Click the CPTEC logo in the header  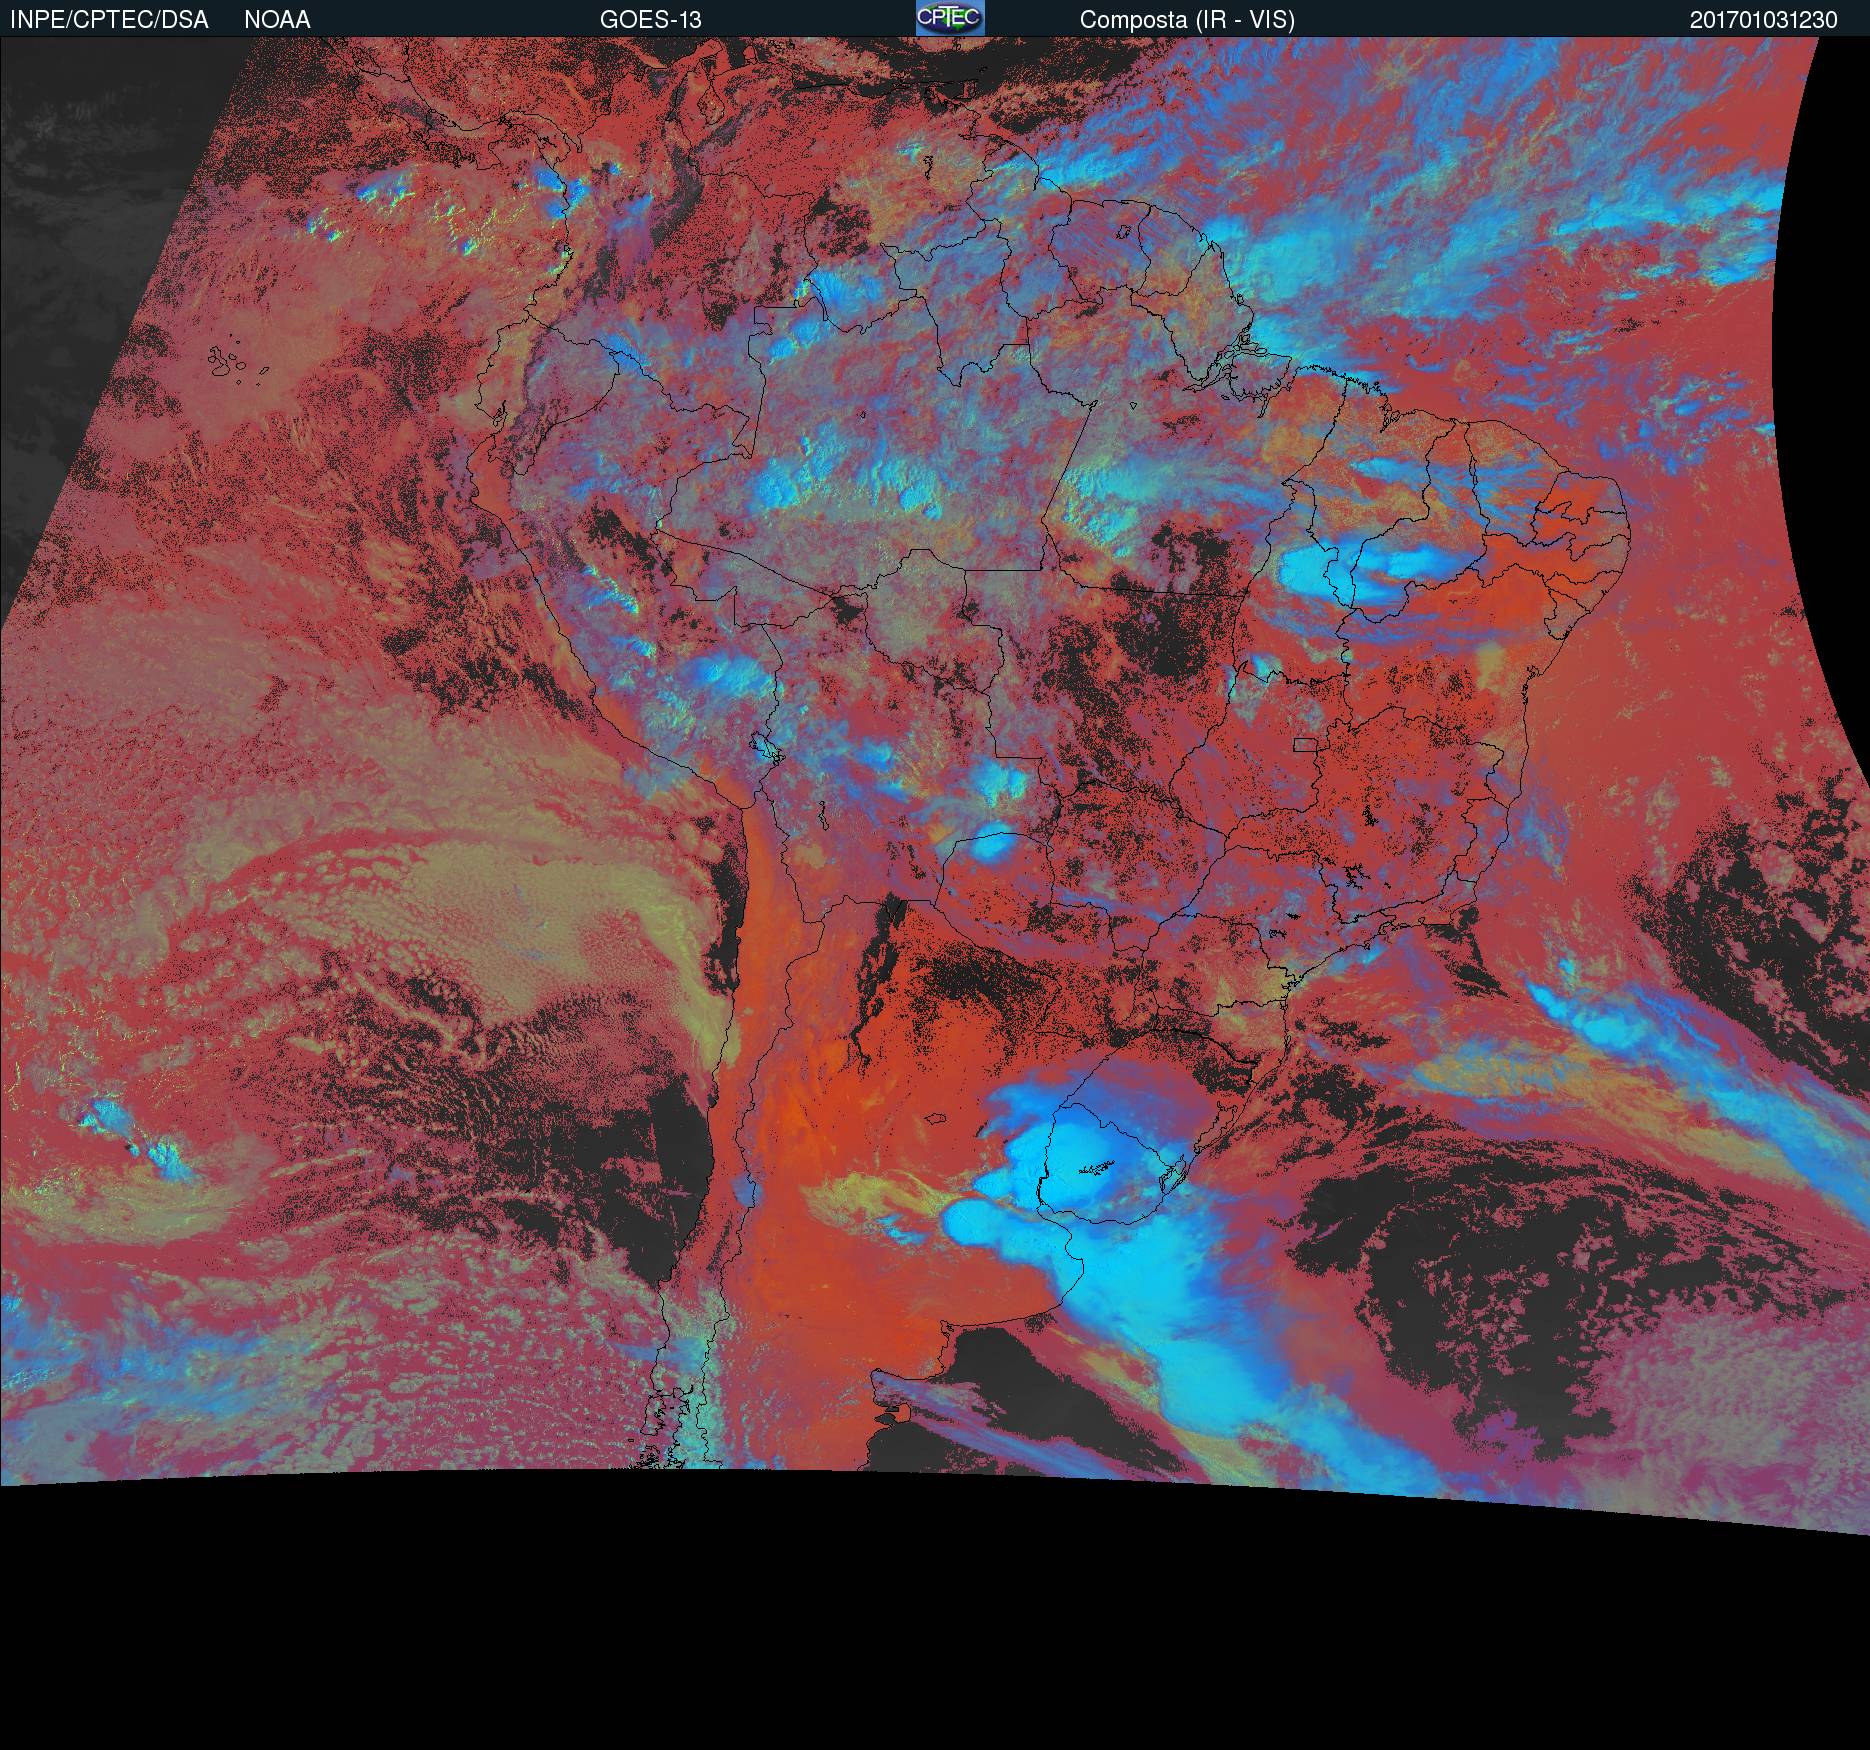[x=950, y=18]
